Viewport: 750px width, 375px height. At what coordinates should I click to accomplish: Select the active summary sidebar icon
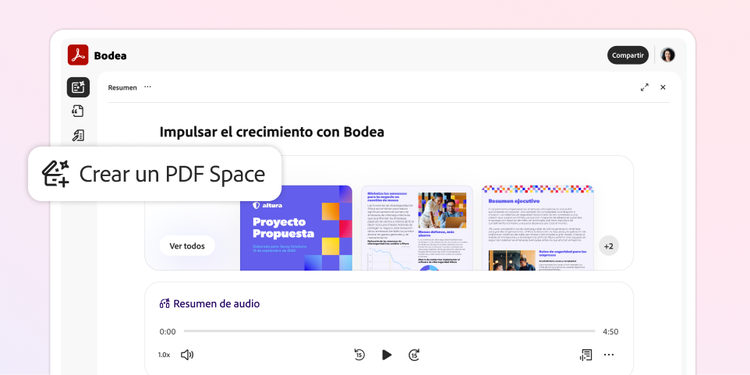pyautogui.click(x=78, y=87)
